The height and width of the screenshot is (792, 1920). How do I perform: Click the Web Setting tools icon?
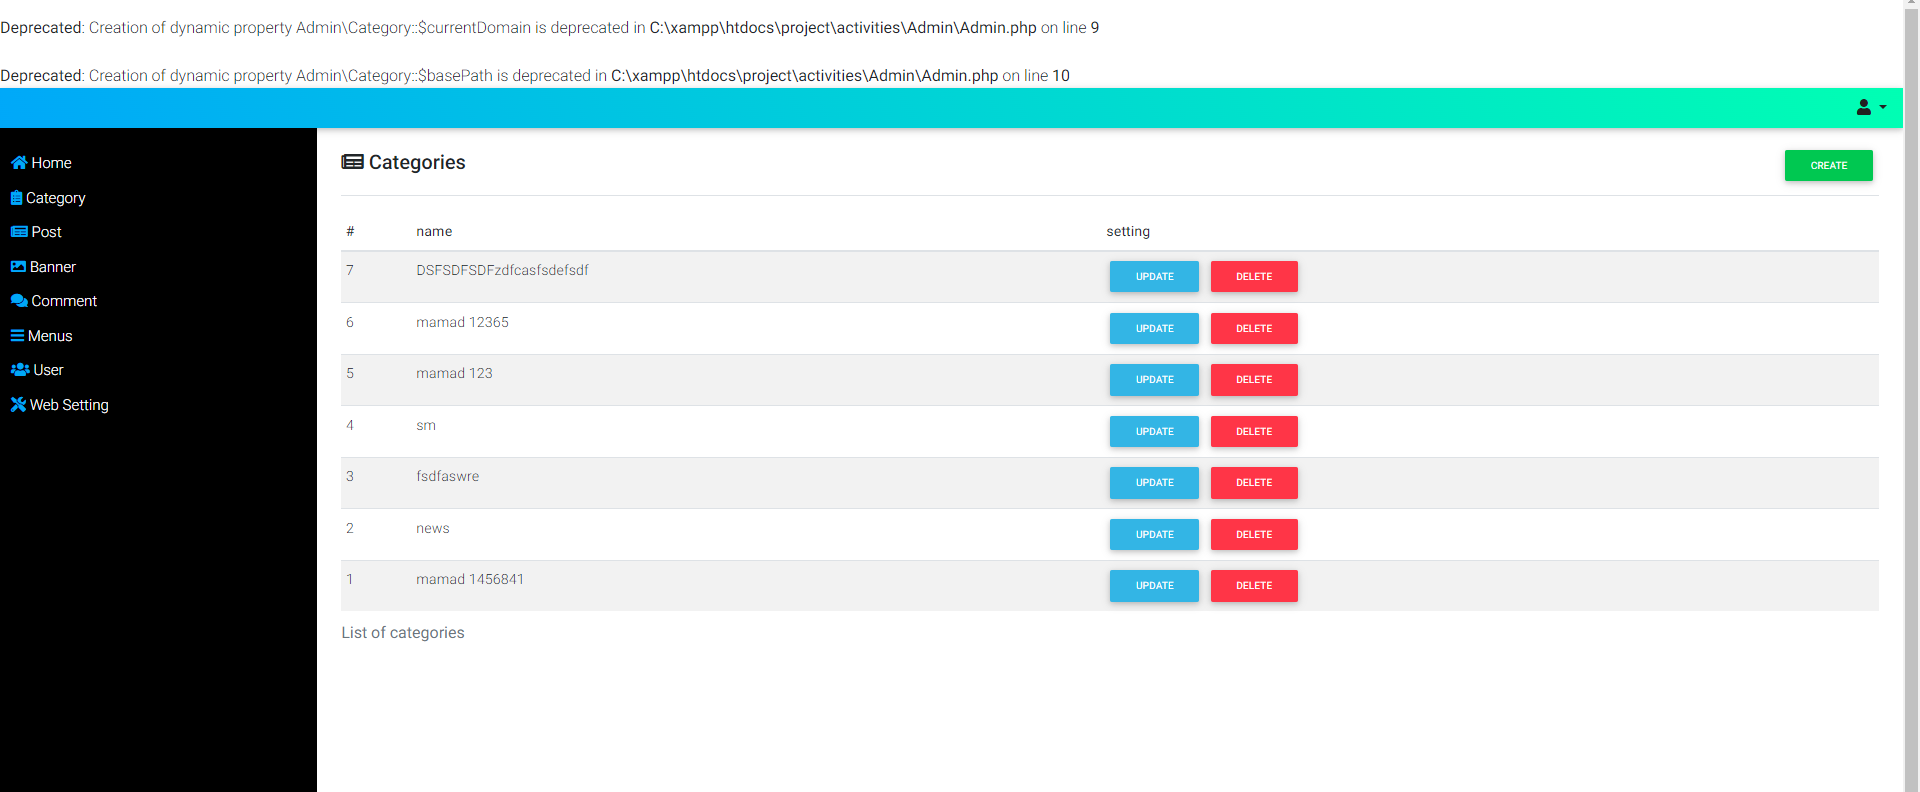pos(18,405)
